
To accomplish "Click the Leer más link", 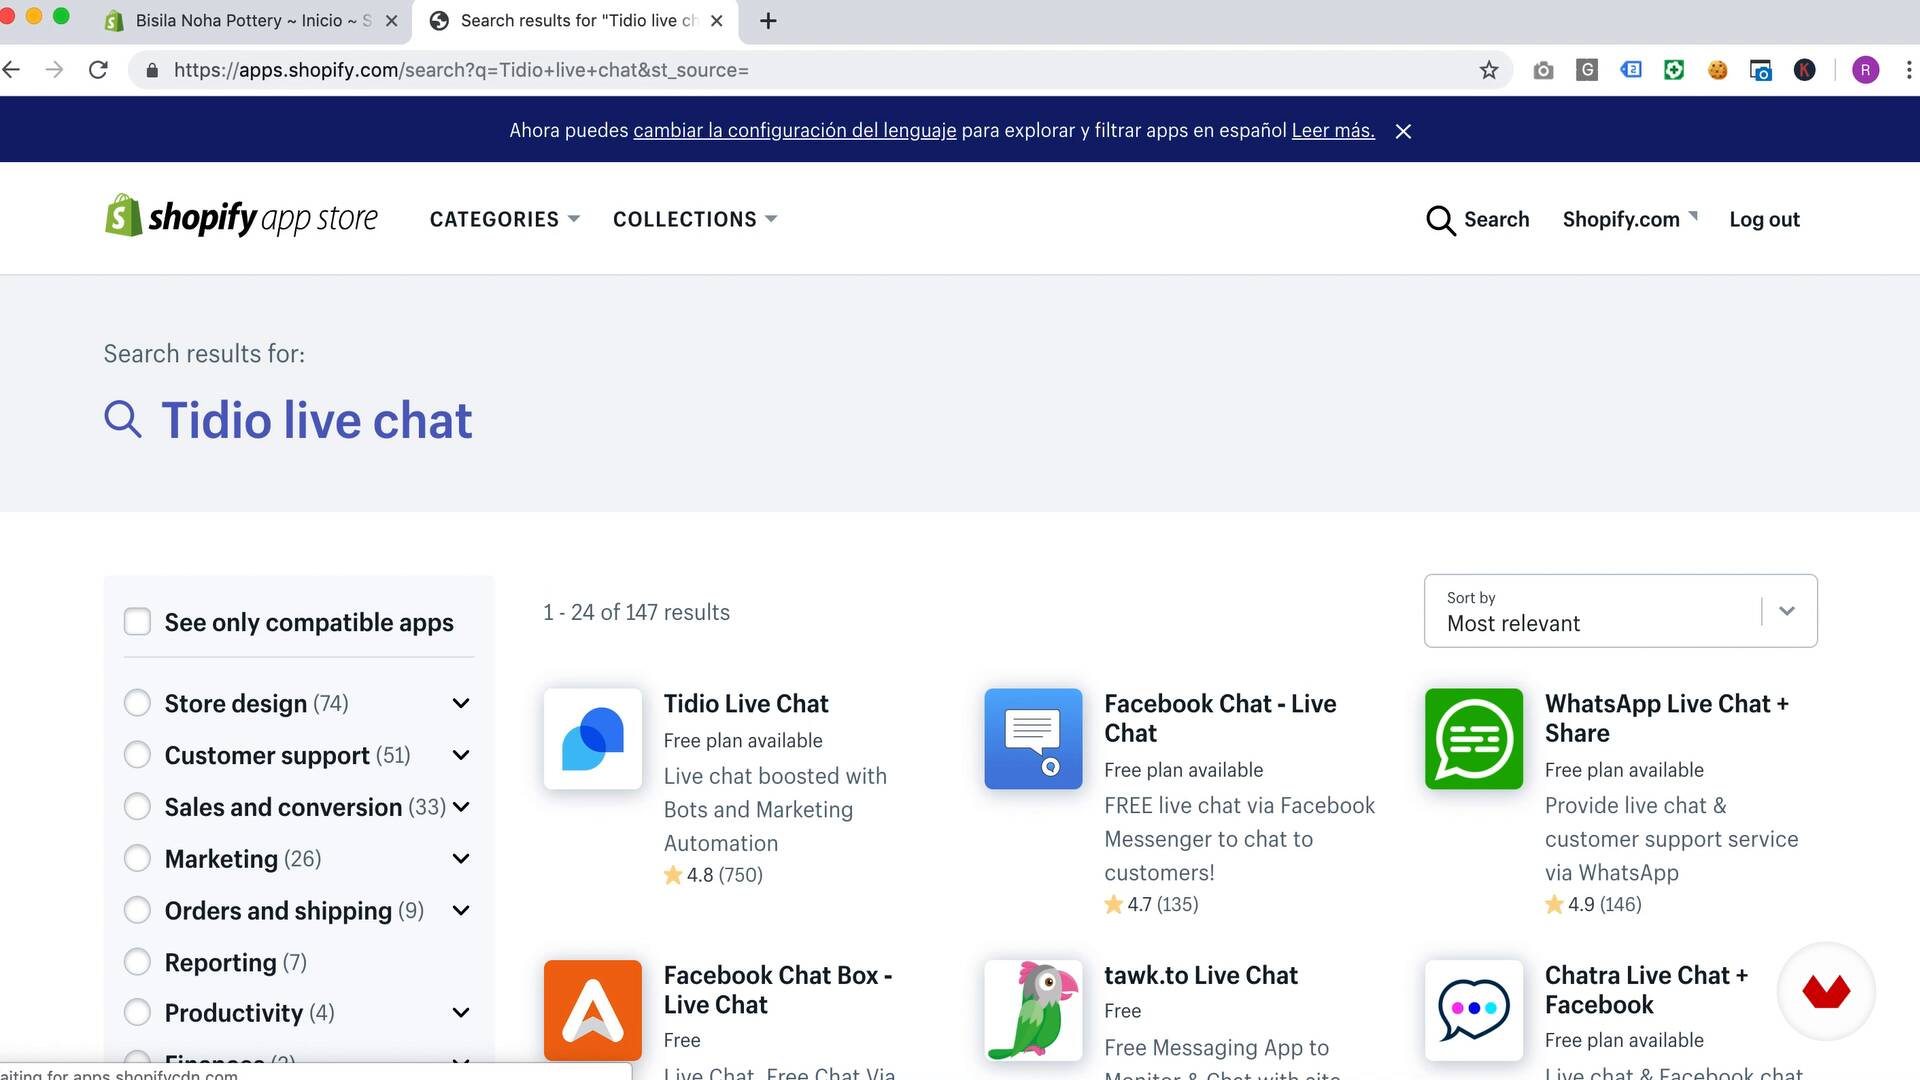I will [1333, 130].
